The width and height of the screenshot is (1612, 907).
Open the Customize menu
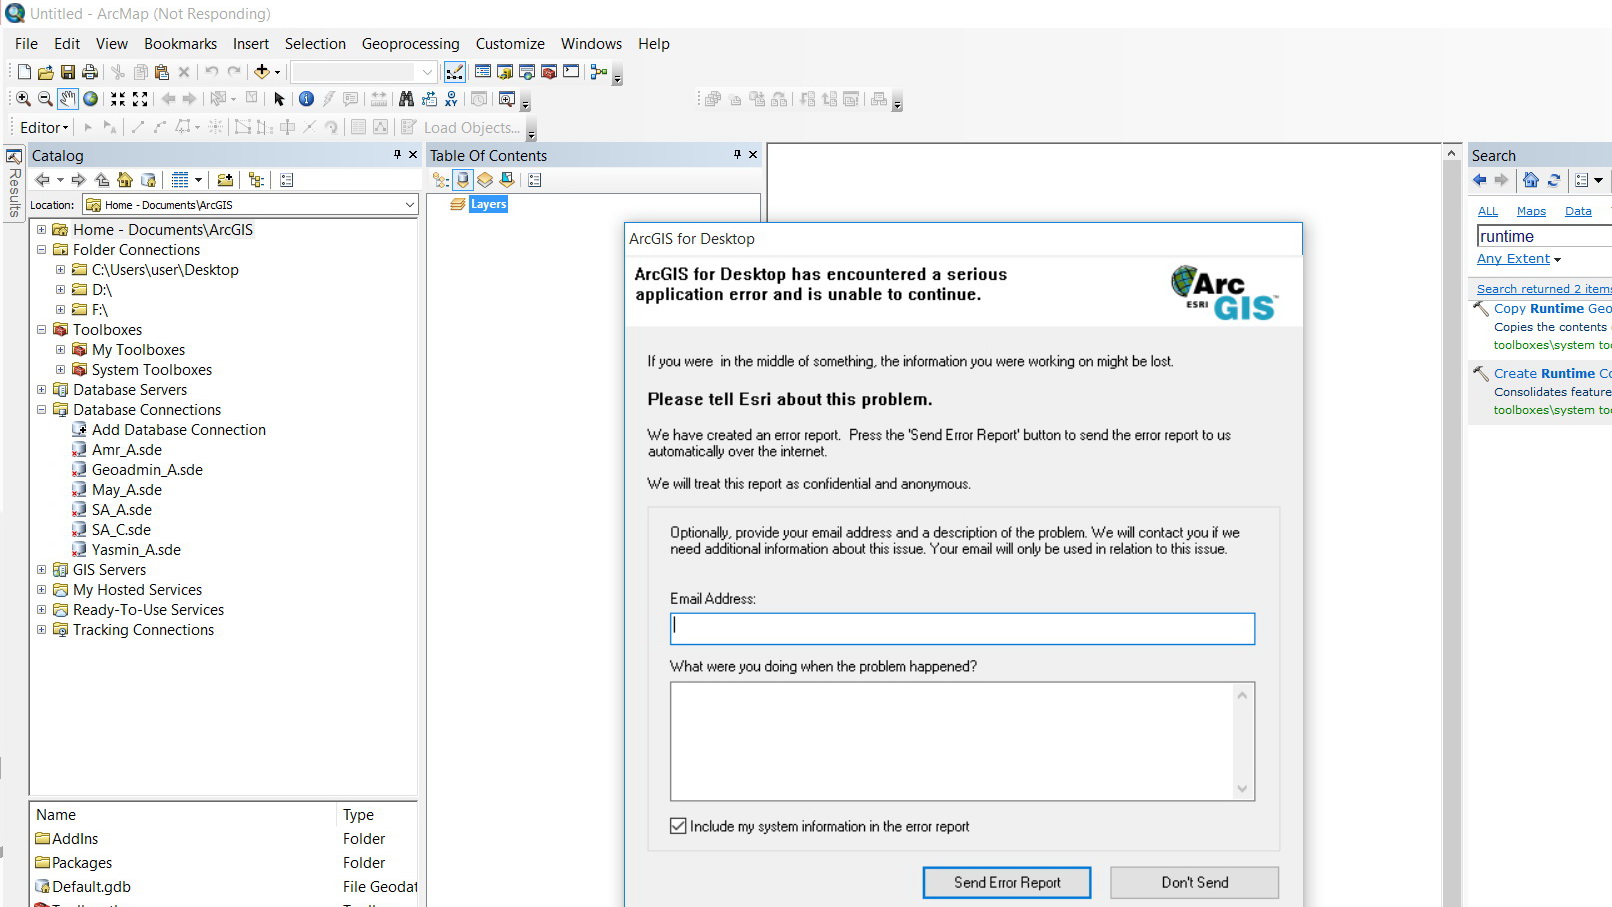[x=510, y=44]
